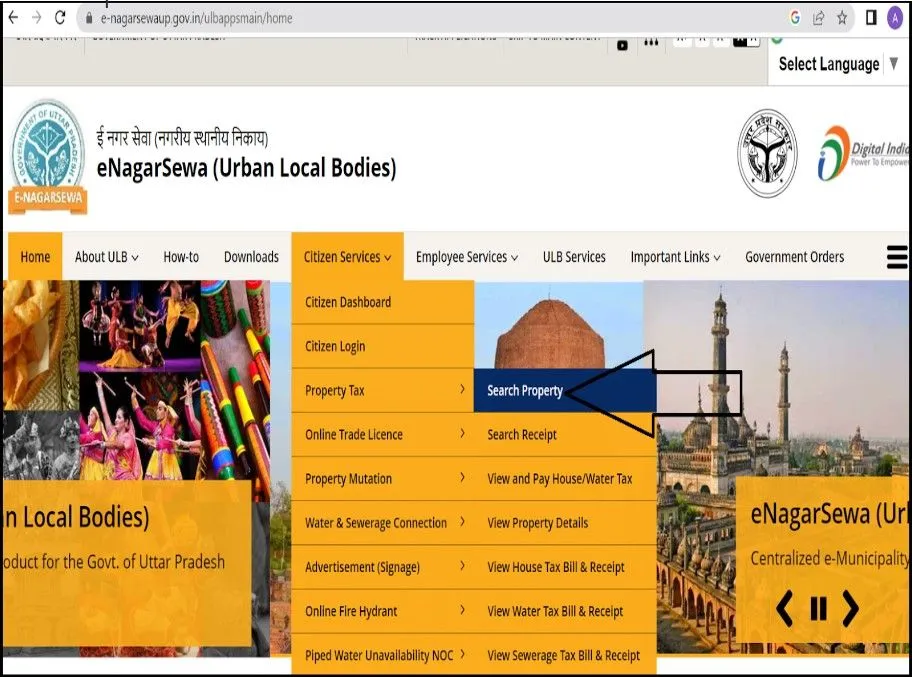This screenshot has height=677, width=912.
Task: Click the share page icon in address bar
Action: click(819, 18)
